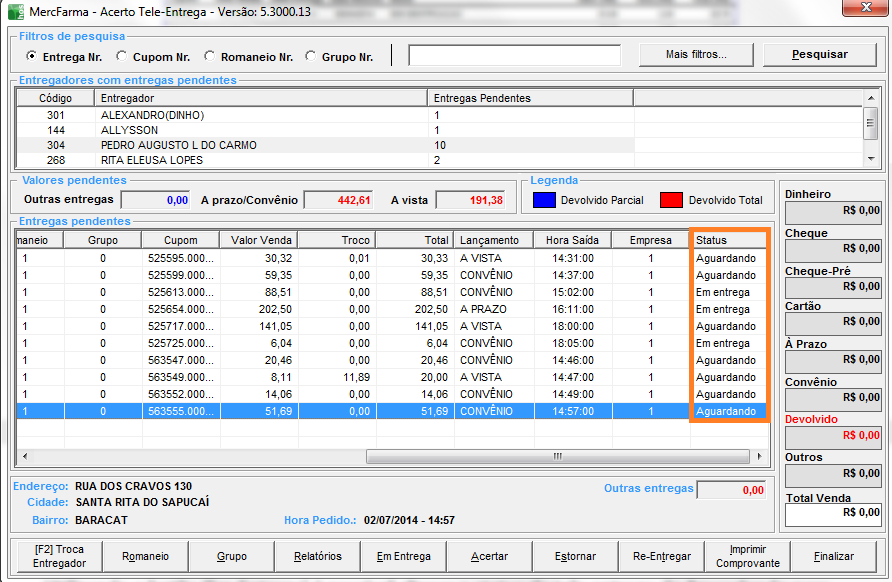Select delivery row with cupom 525654

pos(180,309)
